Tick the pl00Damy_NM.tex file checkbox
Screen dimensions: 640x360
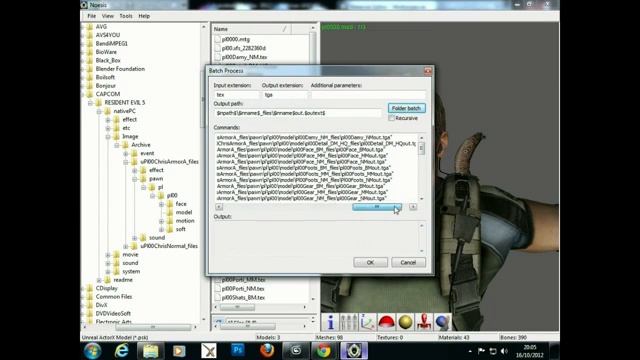coord(217,57)
